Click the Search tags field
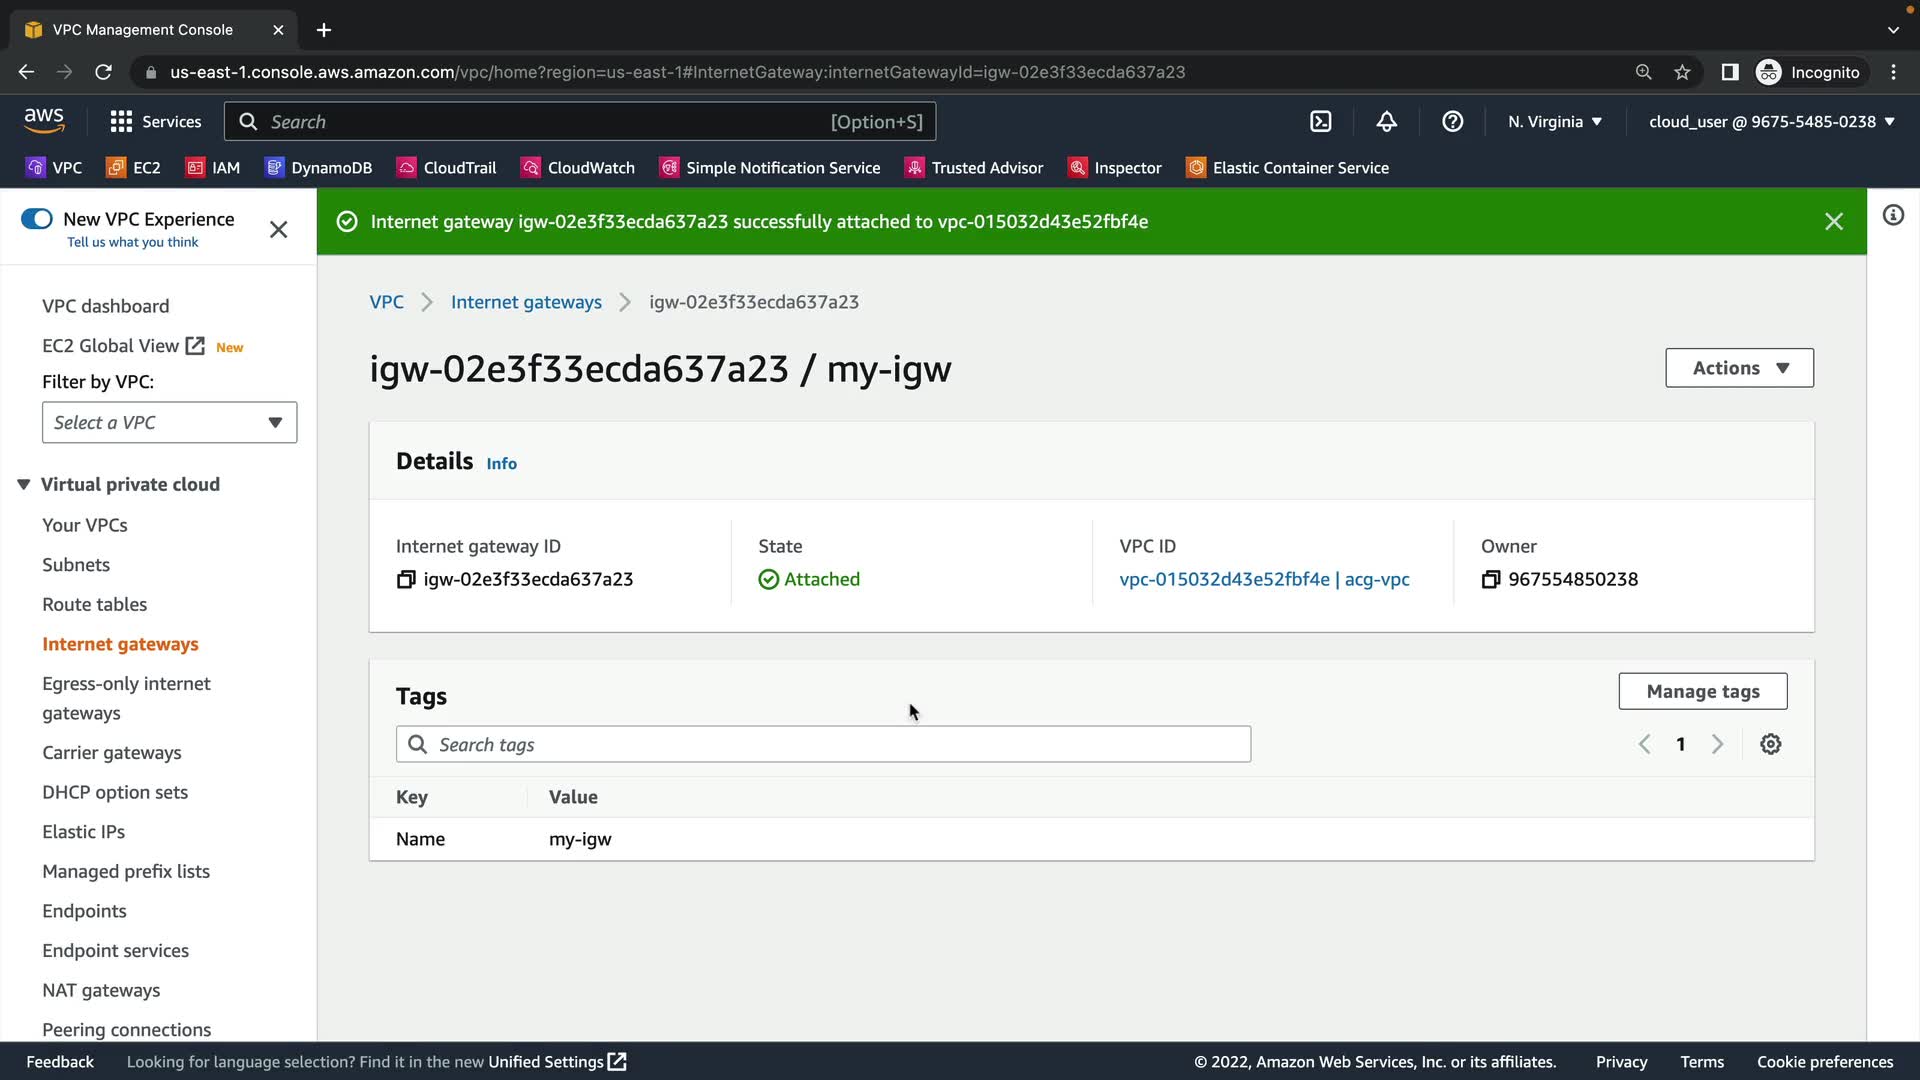Viewport: 1920px width, 1080px height. coord(823,744)
